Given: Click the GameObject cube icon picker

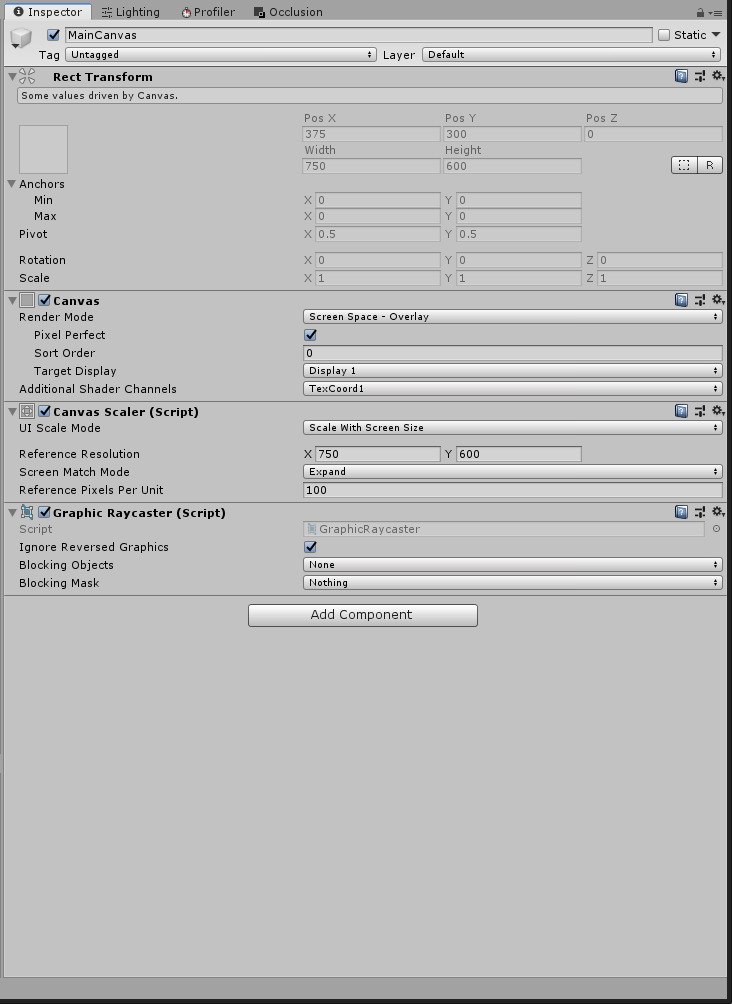Looking at the screenshot, I should pos(21,38).
